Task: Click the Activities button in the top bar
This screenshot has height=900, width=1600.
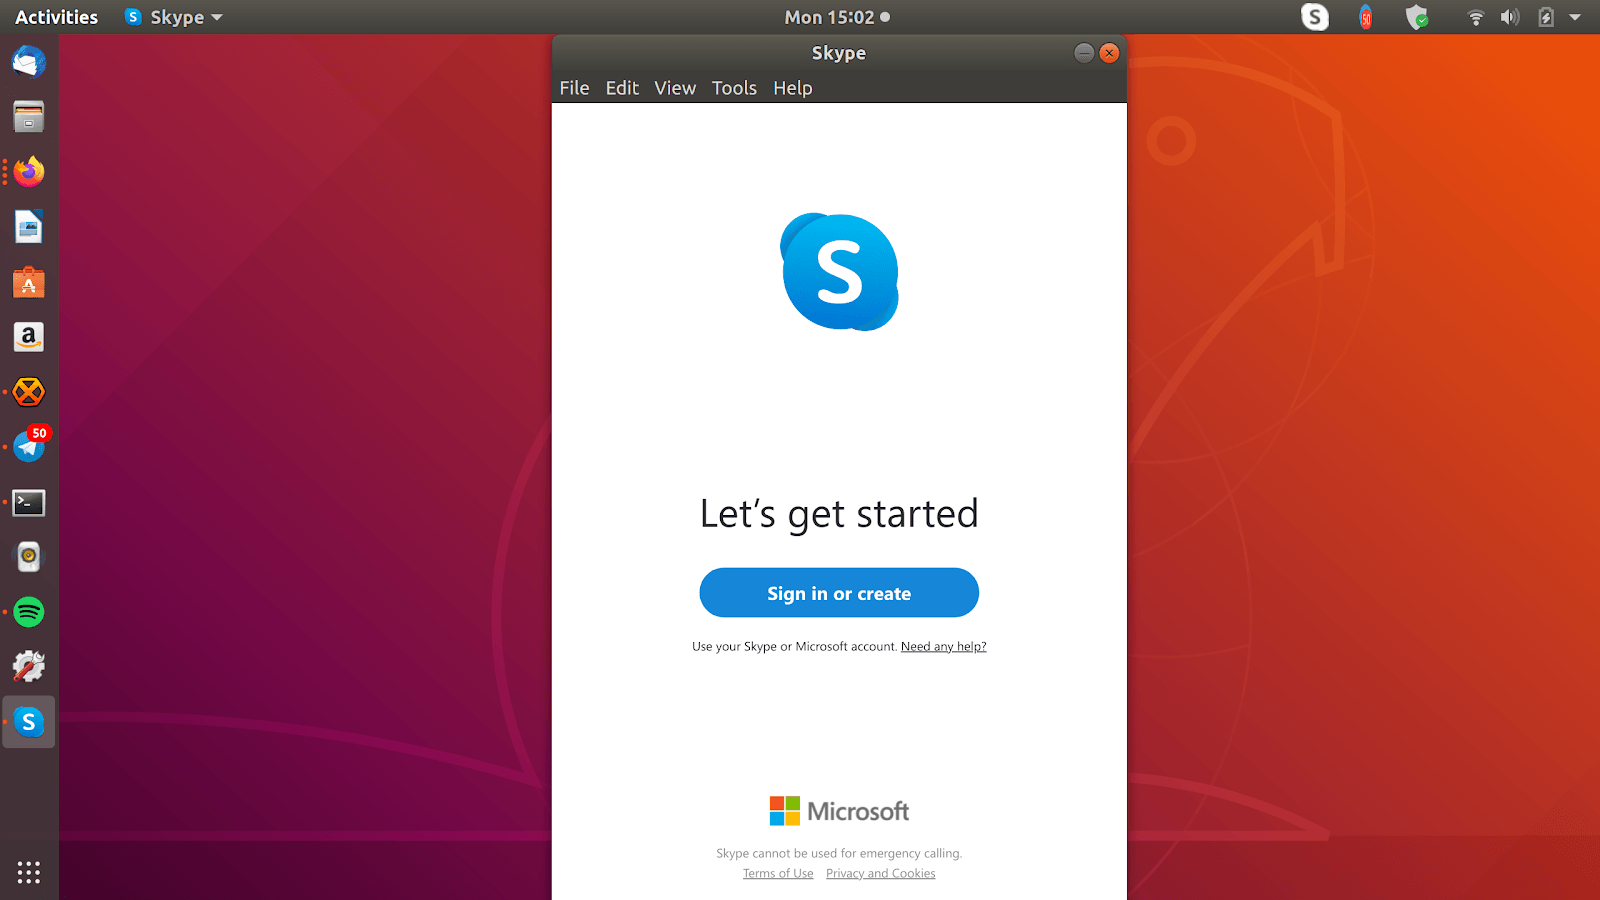Action: pos(57,17)
